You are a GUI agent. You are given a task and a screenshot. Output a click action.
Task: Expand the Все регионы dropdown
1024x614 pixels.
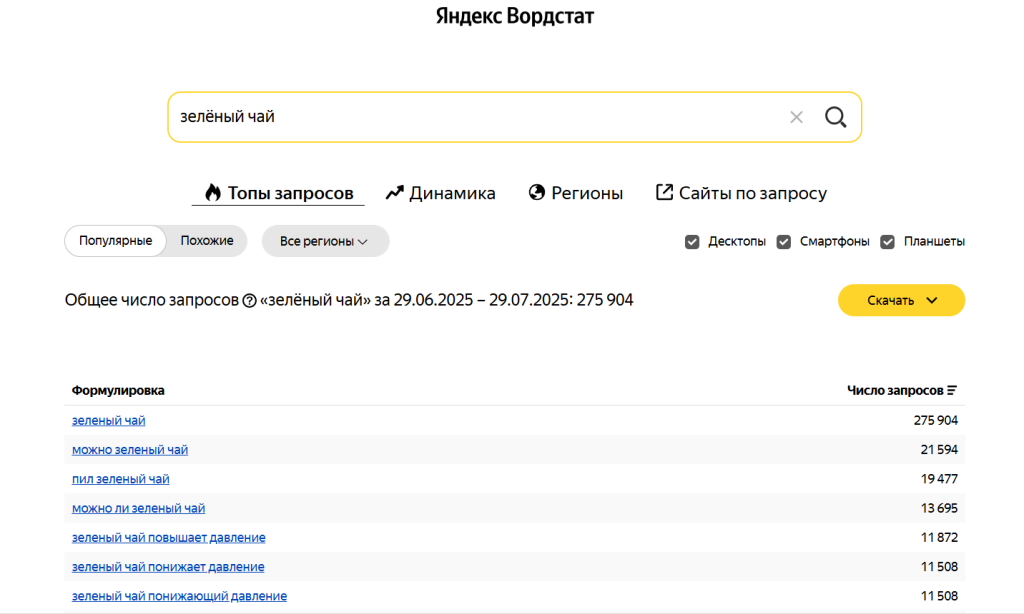point(325,241)
